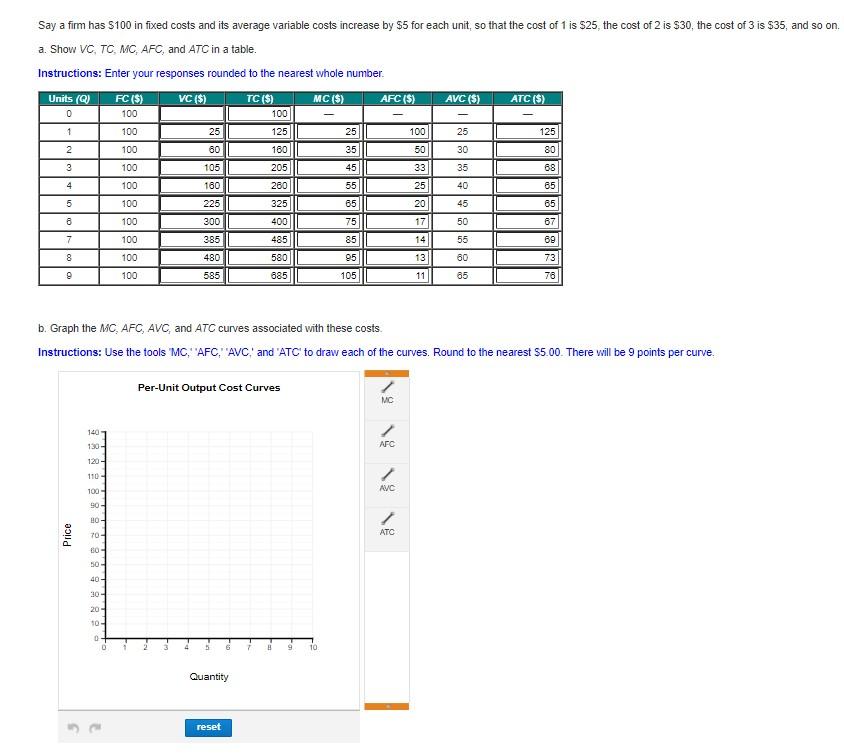Viewport: 844px width, 755px height.
Task: Select the MC drawing tool
Action: click(387, 392)
